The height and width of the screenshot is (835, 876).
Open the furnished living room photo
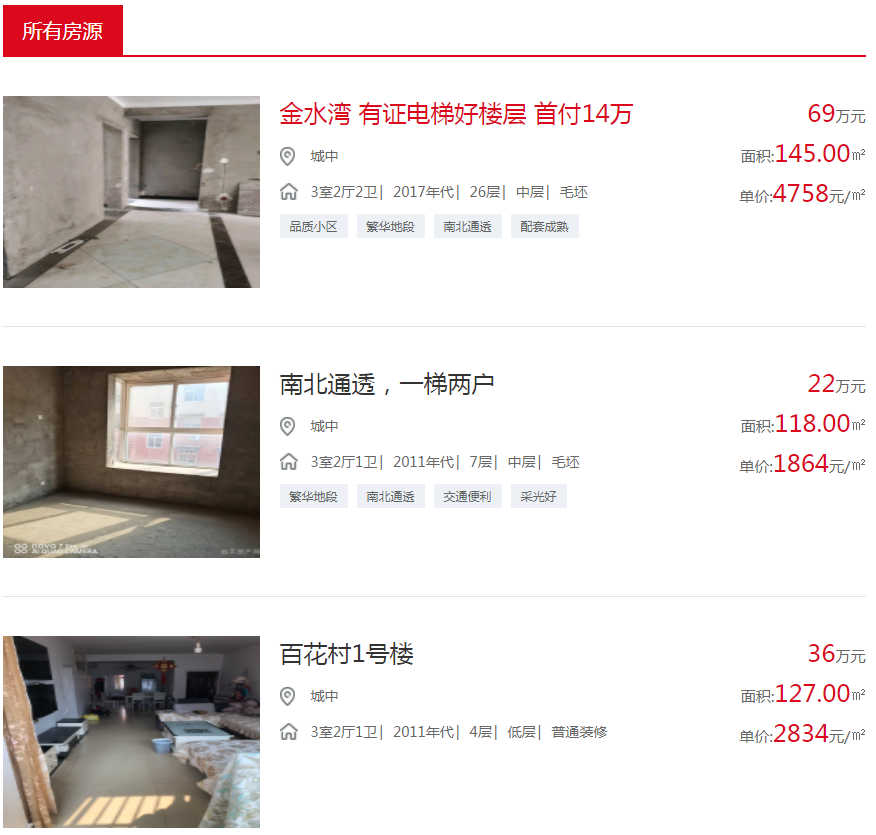[131, 732]
